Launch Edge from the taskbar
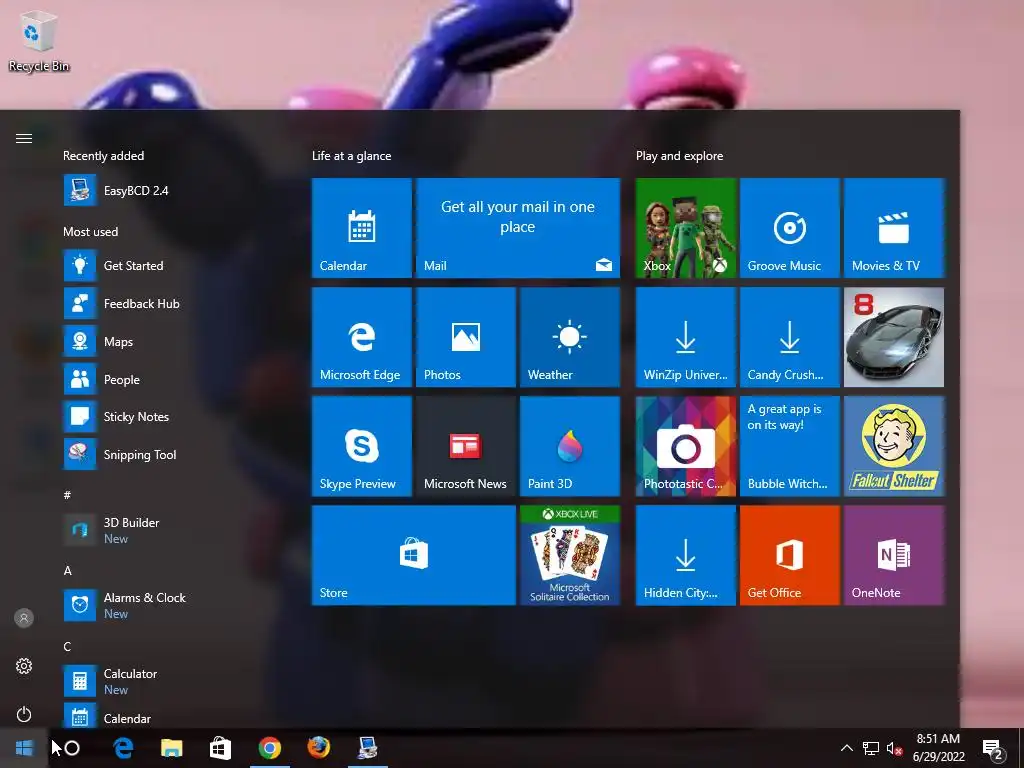The width and height of the screenshot is (1024, 768). tap(123, 748)
